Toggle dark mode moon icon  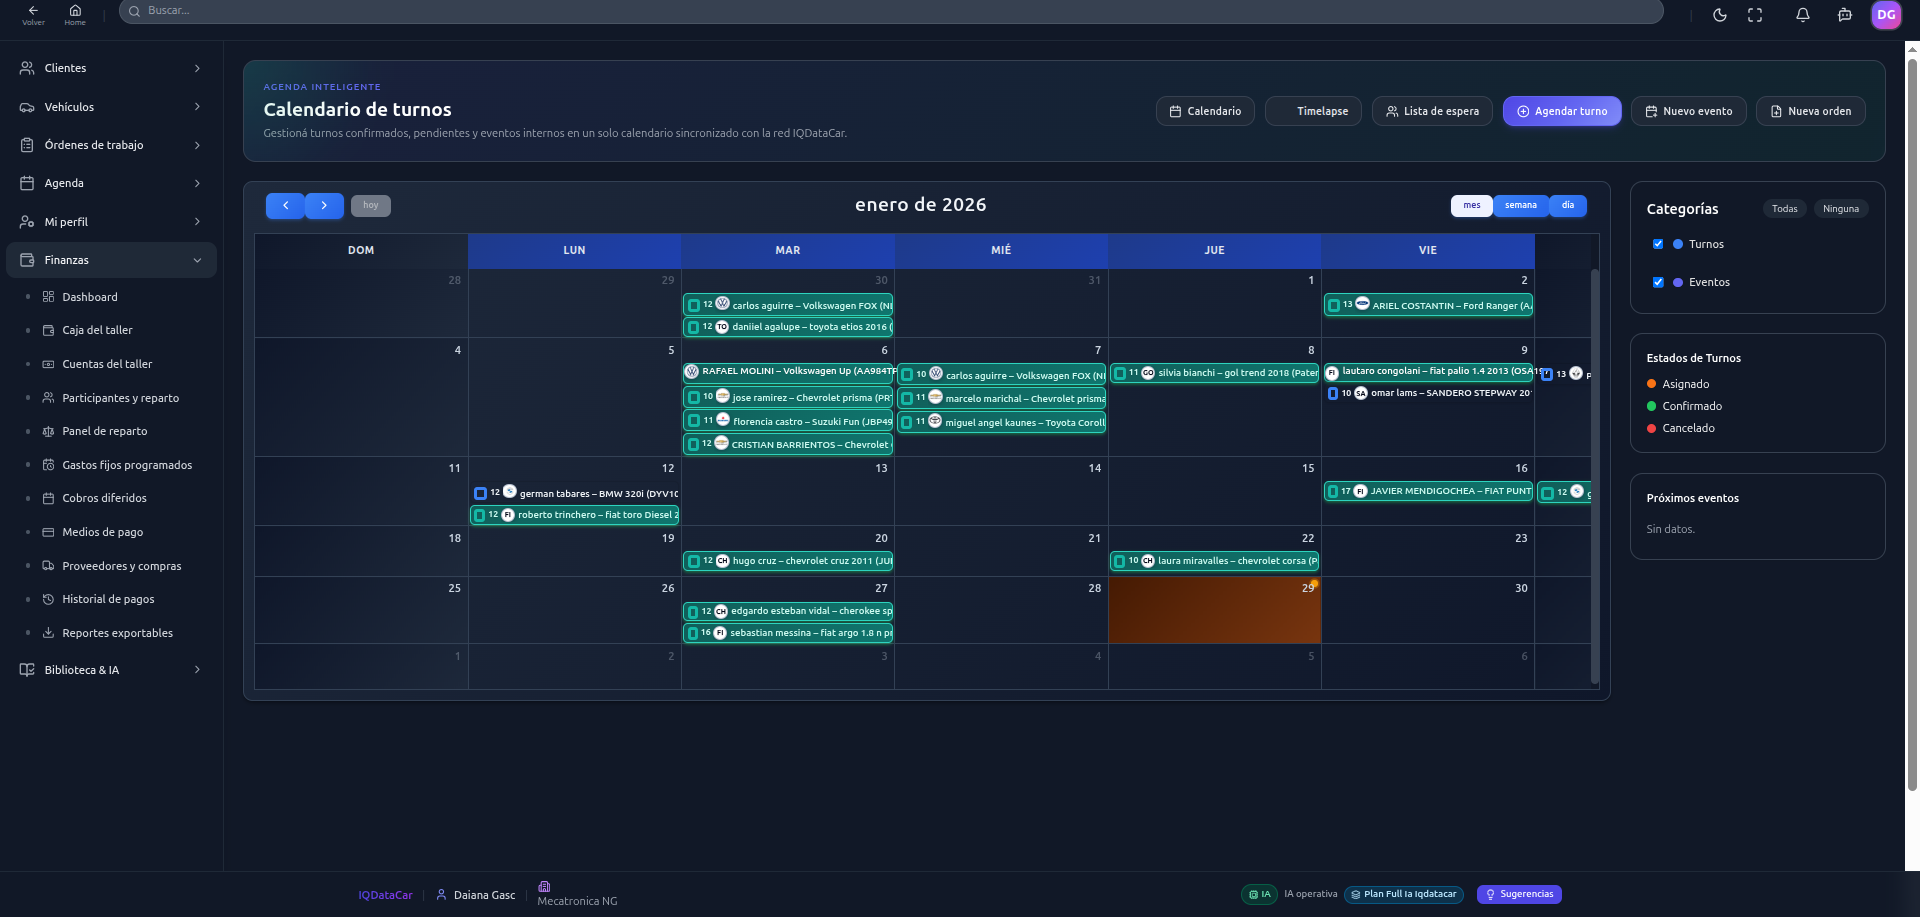point(1719,15)
